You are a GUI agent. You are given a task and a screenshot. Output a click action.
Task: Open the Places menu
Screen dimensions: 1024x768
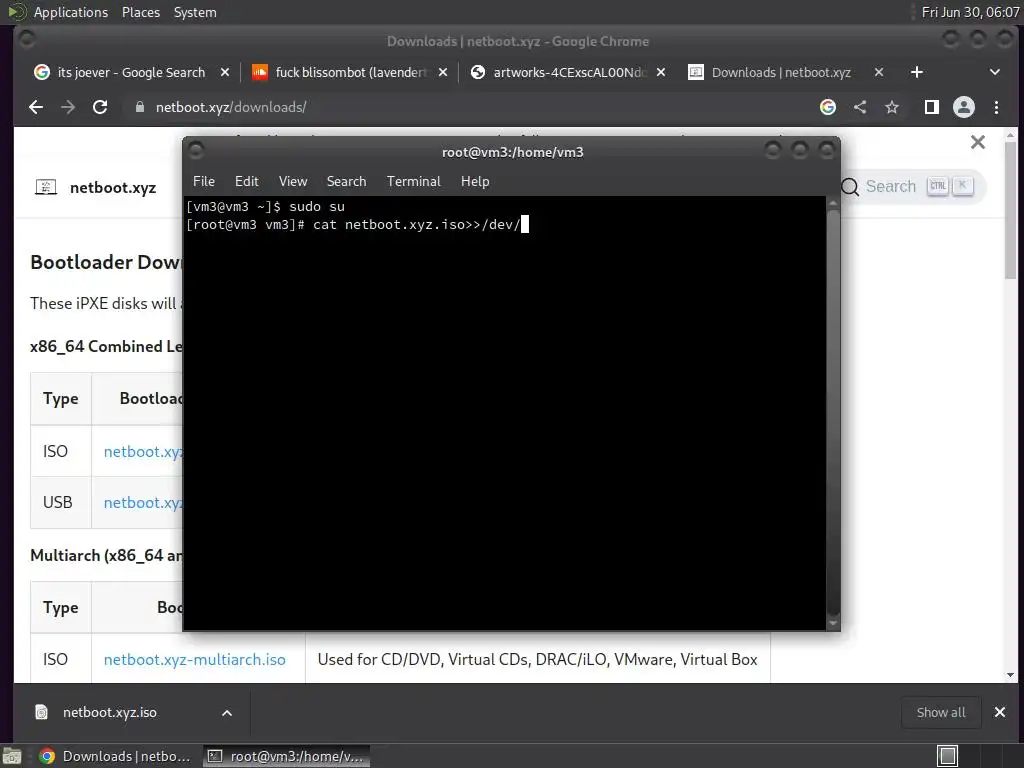[x=140, y=12]
